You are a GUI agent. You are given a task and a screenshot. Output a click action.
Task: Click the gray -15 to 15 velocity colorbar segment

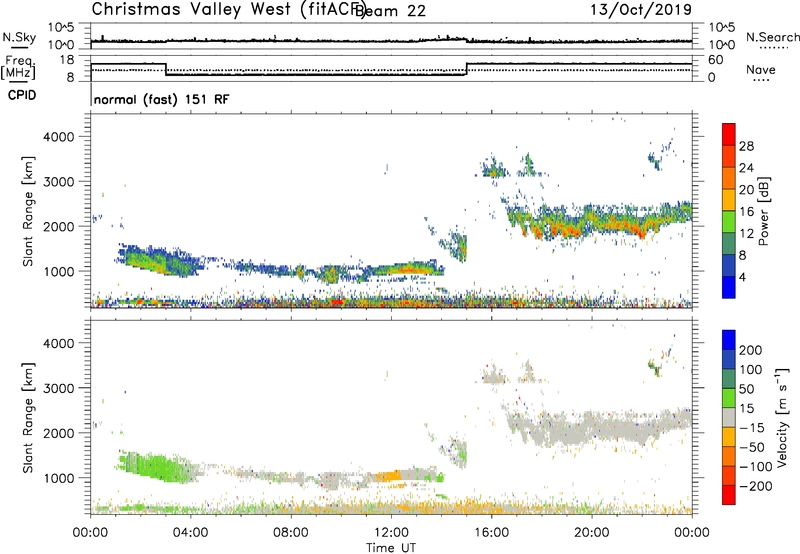[x=729, y=417]
